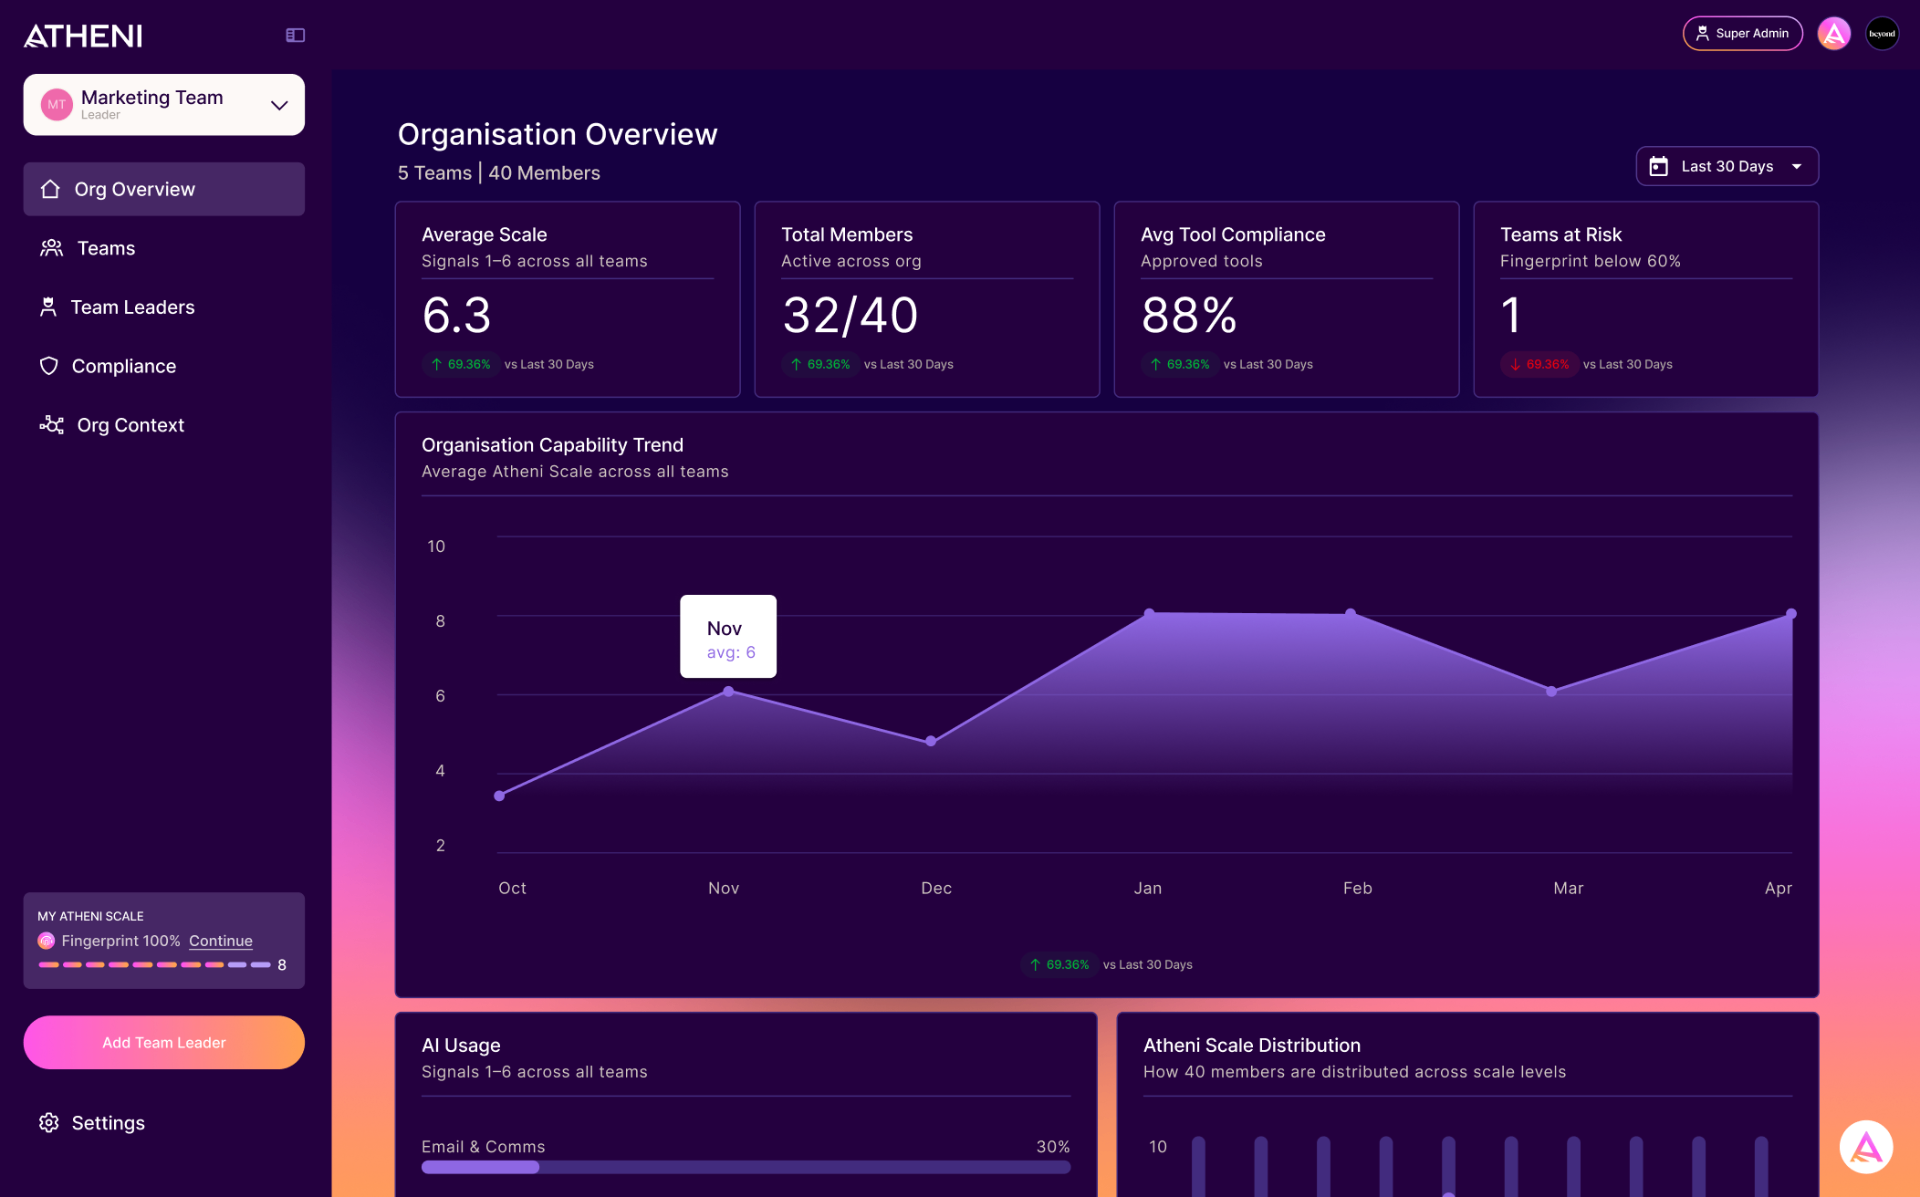Go to Org Overview page

click(164, 189)
